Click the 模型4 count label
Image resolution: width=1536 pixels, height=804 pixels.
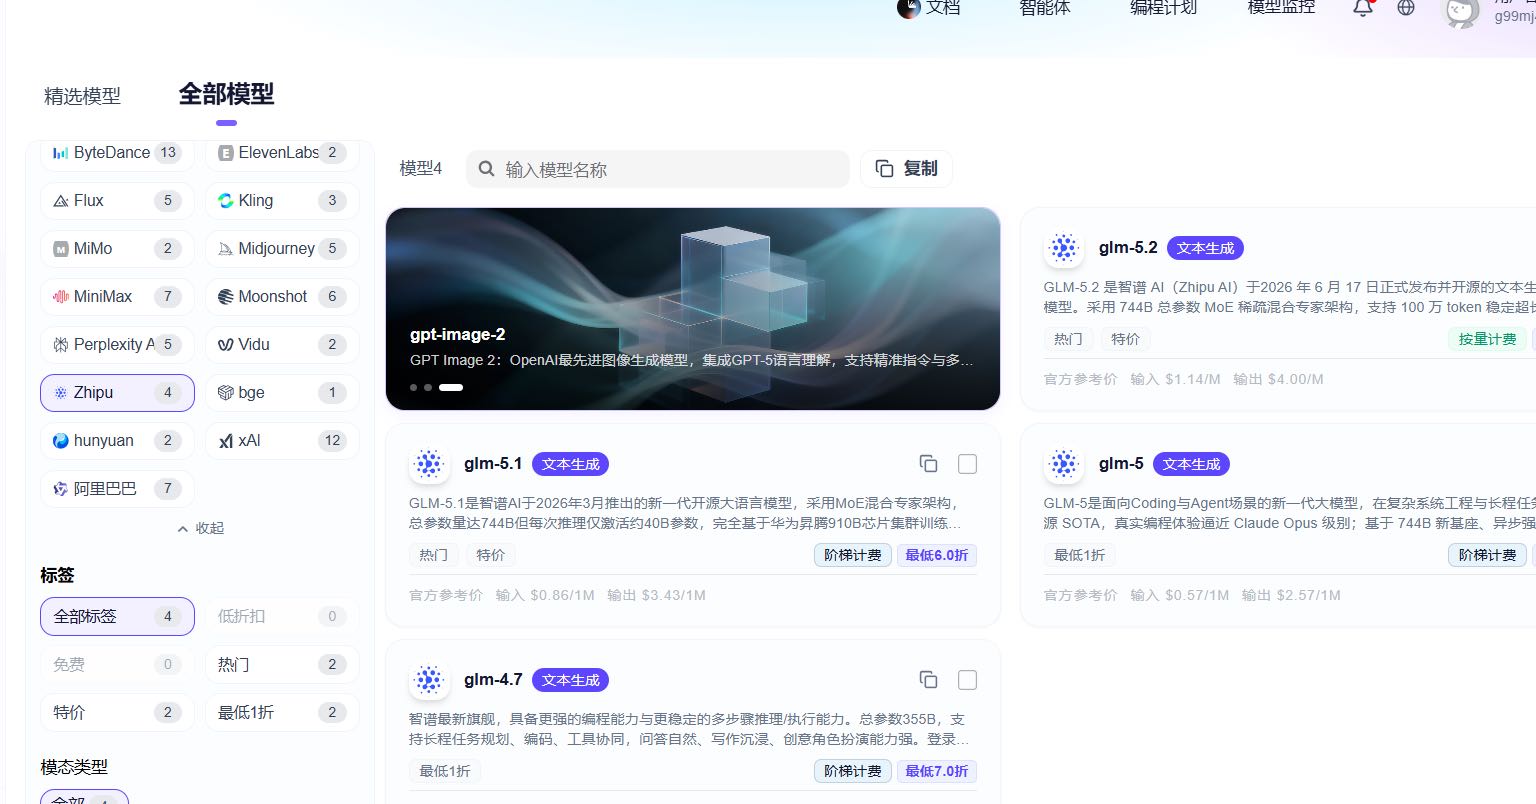[x=420, y=169]
